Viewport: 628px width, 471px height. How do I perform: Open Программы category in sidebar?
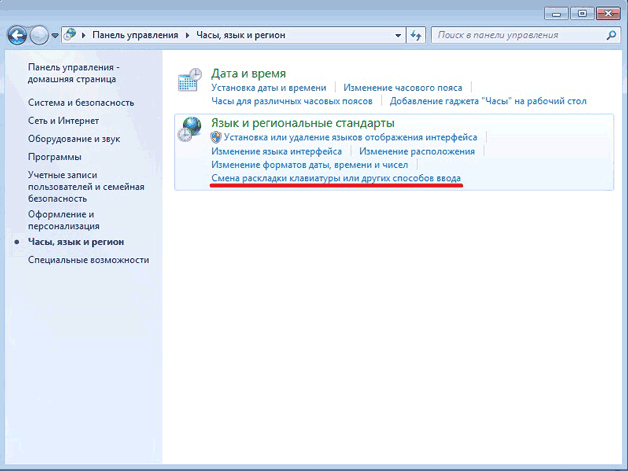click(x=54, y=157)
